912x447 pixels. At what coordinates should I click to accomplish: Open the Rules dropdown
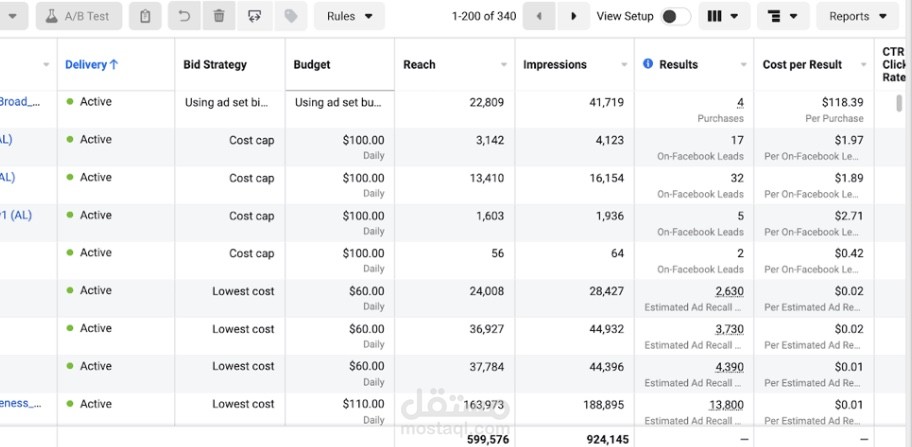(x=349, y=16)
